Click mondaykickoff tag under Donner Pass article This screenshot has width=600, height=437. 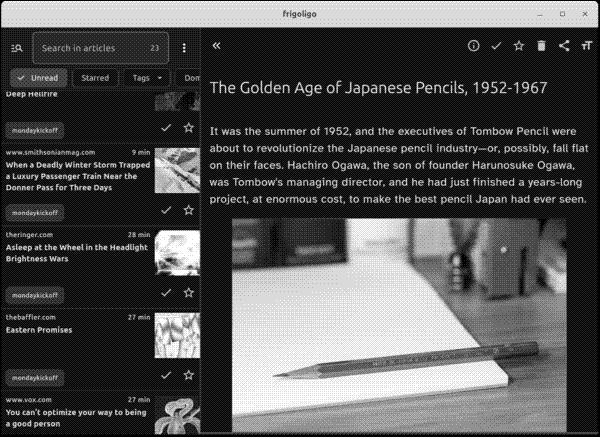pyautogui.click(x=35, y=213)
